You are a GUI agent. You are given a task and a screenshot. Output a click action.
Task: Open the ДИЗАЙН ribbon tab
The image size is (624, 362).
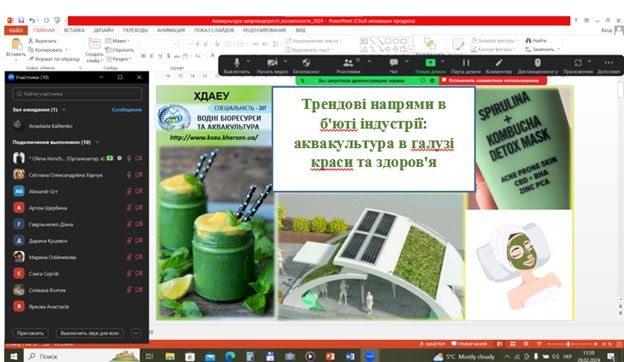tap(103, 30)
